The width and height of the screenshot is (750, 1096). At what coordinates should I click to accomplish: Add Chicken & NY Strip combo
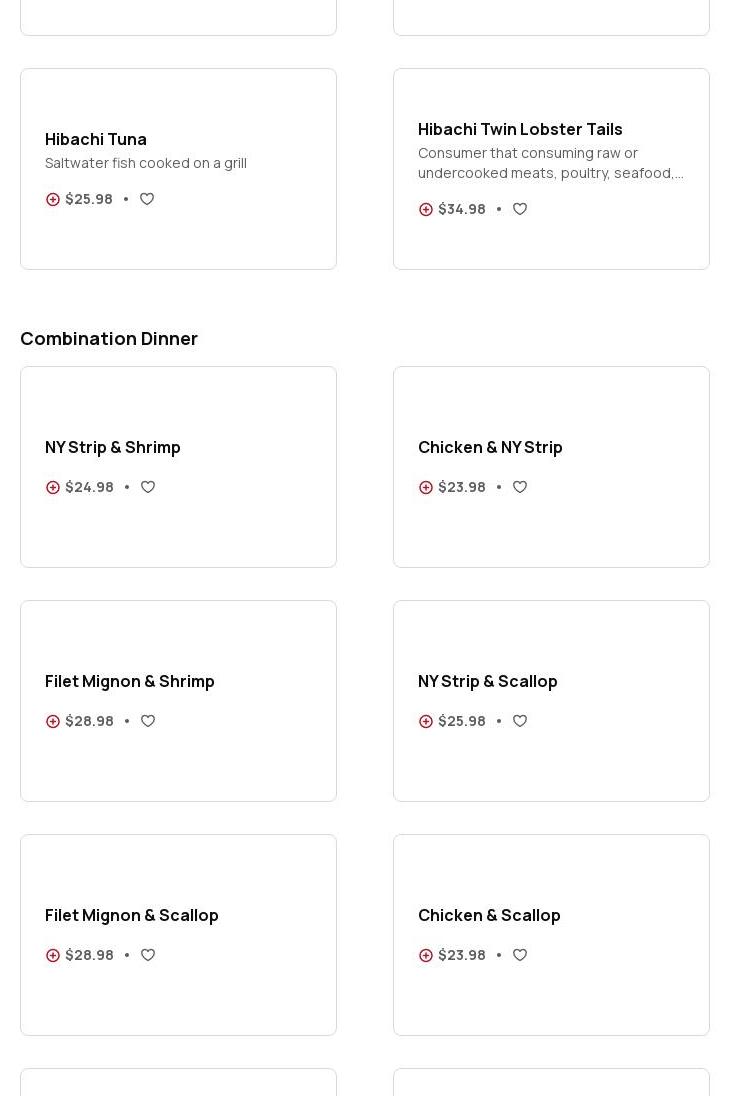tap(426, 487)
